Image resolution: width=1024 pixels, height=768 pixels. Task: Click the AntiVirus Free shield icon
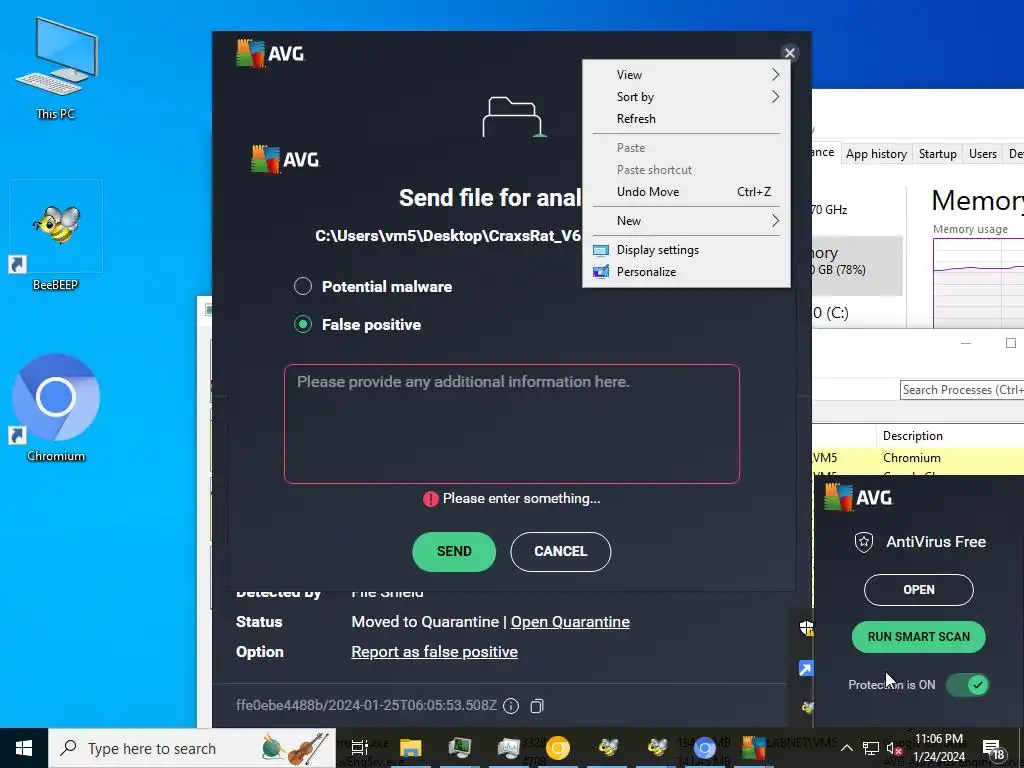(863, 542)
